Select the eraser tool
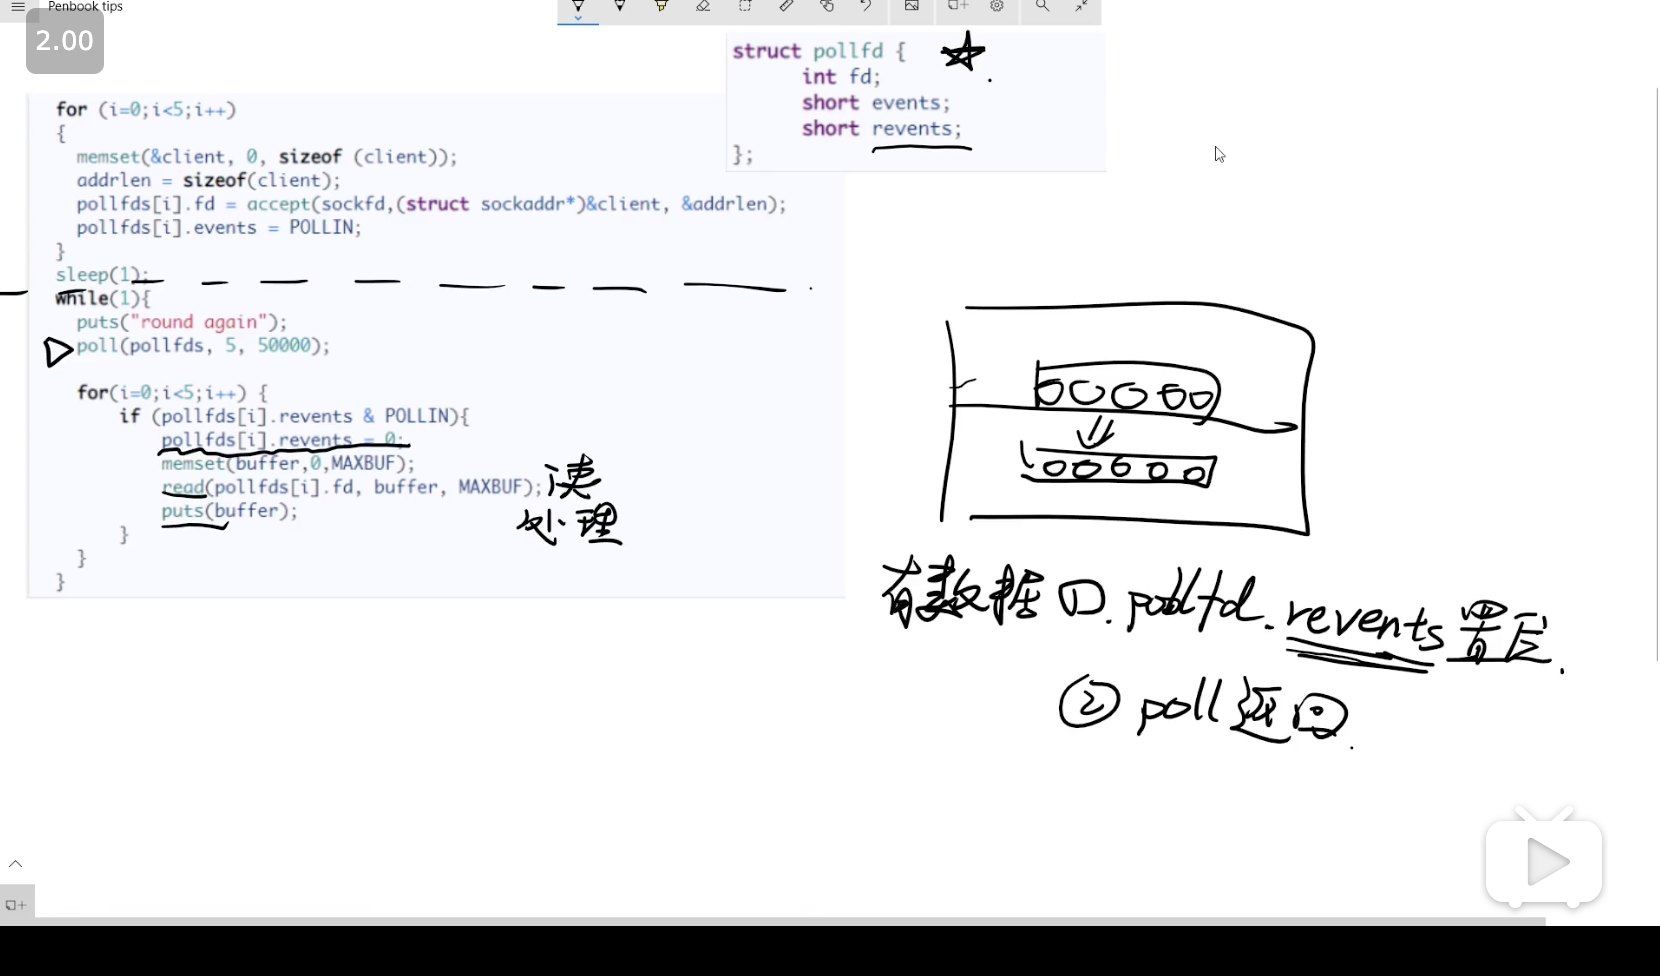 (x=703, y=6)
